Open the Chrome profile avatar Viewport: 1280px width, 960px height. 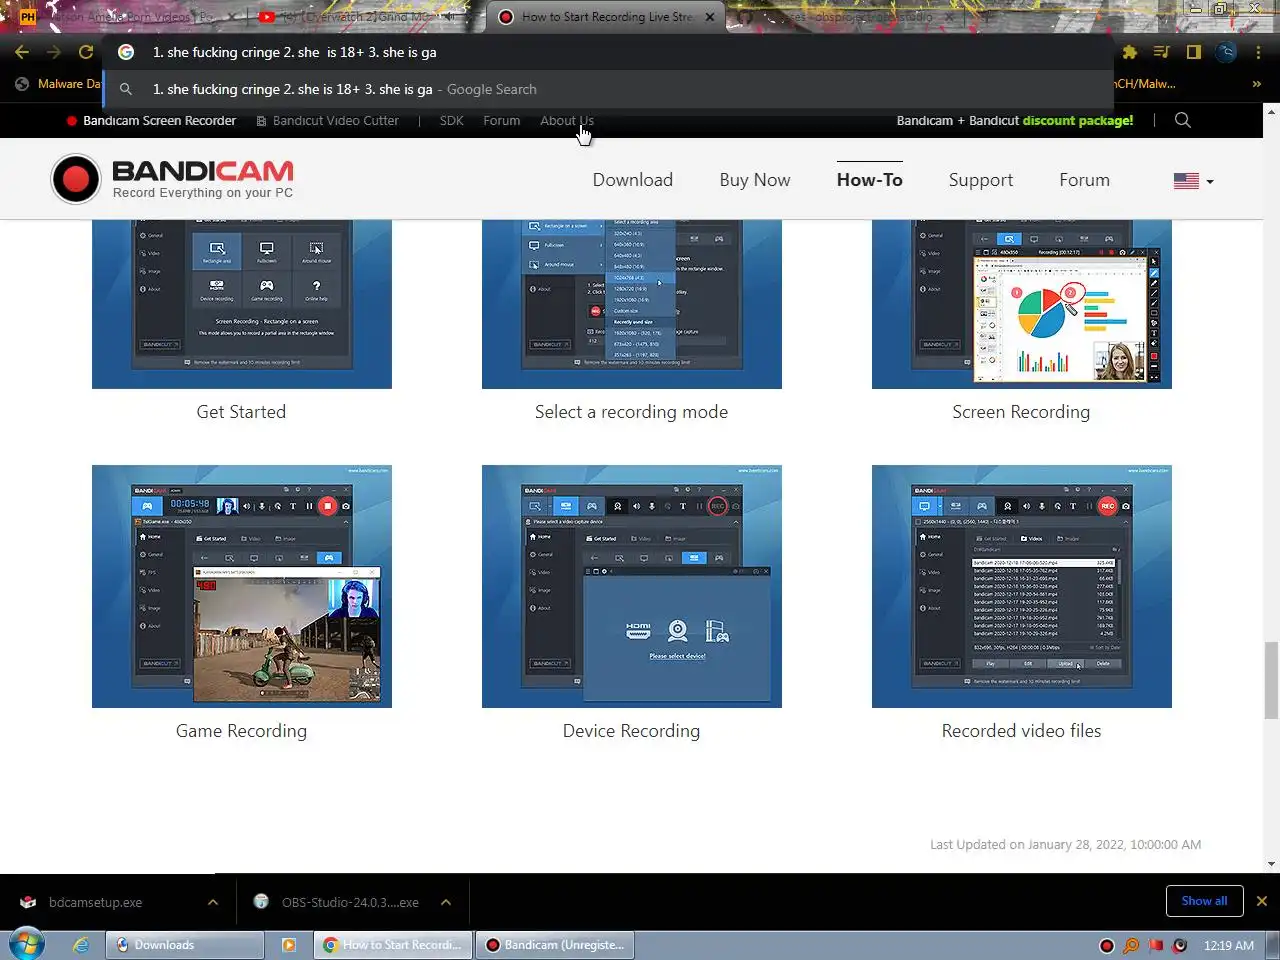tap(1226, 52)
